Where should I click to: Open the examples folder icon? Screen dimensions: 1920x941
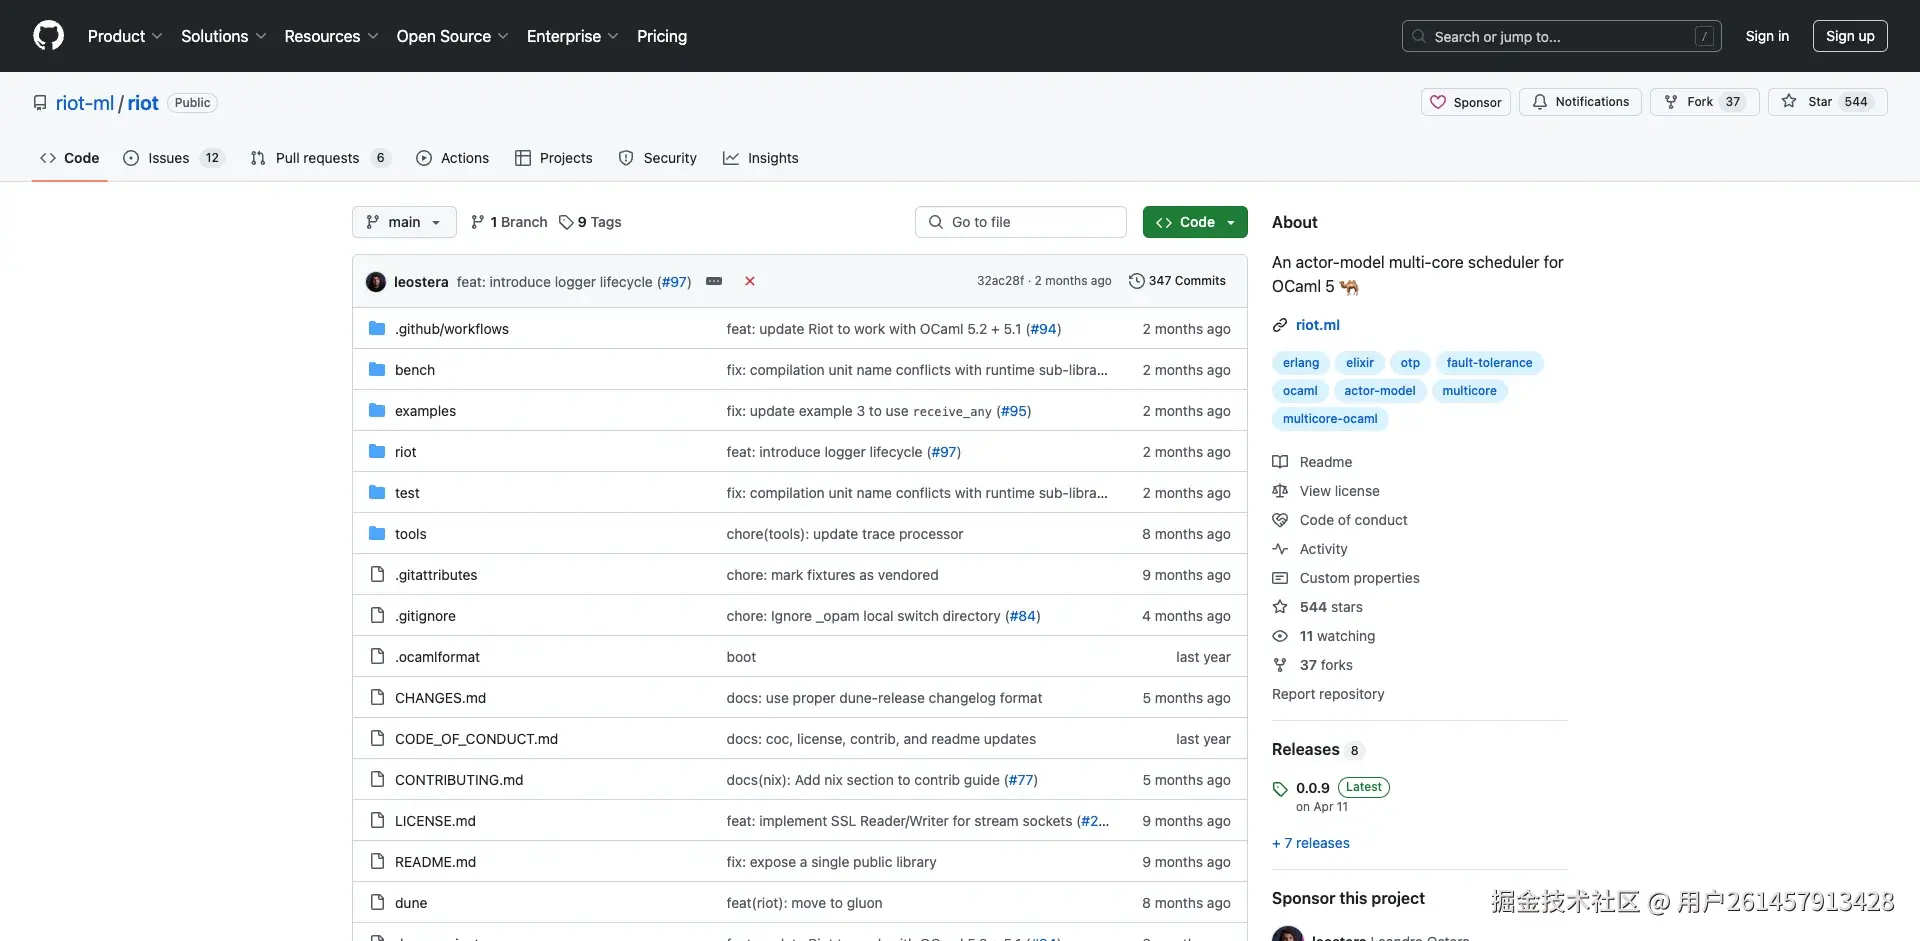377,411
